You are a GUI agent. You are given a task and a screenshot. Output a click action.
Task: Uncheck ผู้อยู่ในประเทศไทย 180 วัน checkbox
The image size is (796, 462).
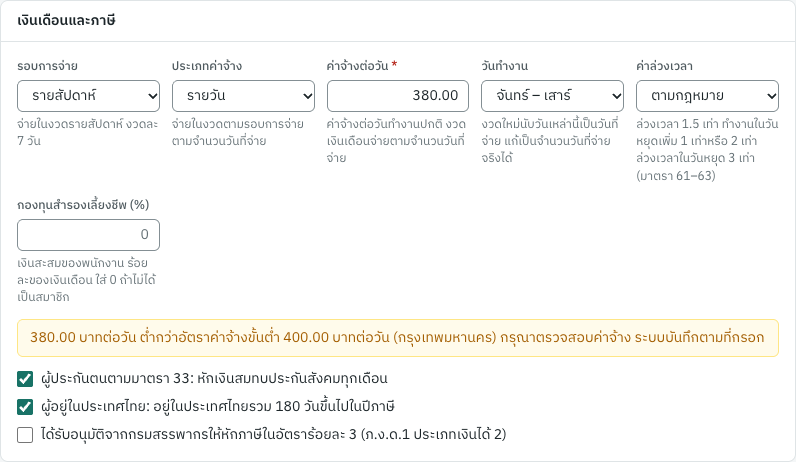[25, 407]
